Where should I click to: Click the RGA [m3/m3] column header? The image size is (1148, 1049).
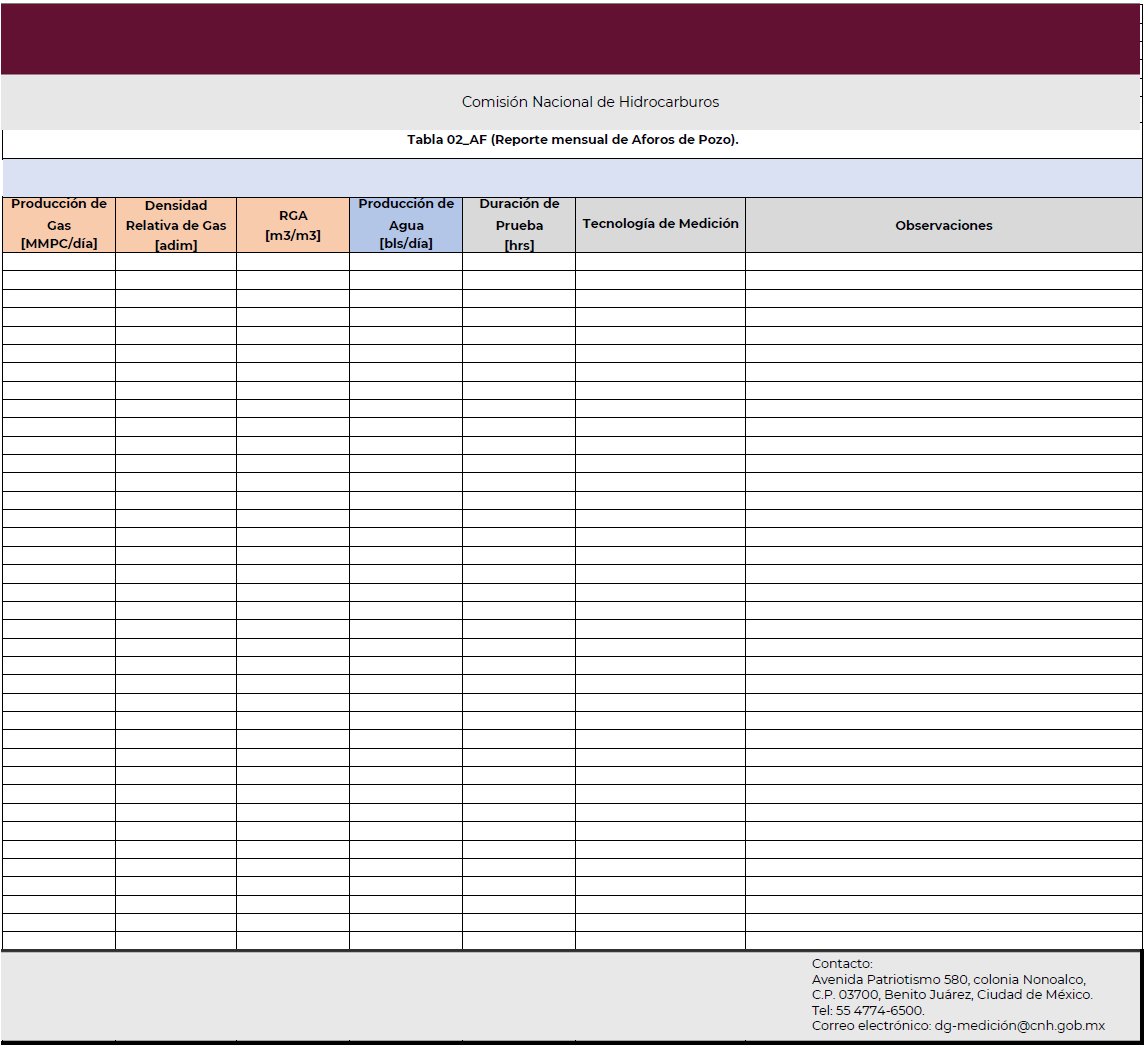(293, 225)
